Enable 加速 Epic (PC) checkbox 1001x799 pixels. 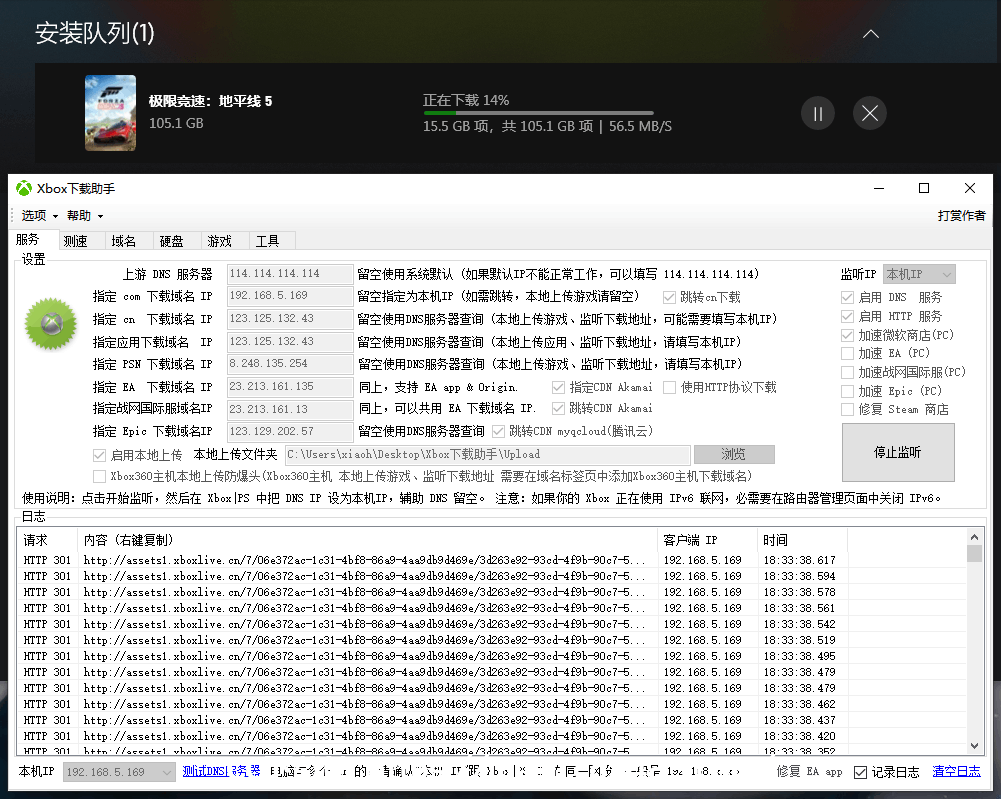(x=847, y=391)
